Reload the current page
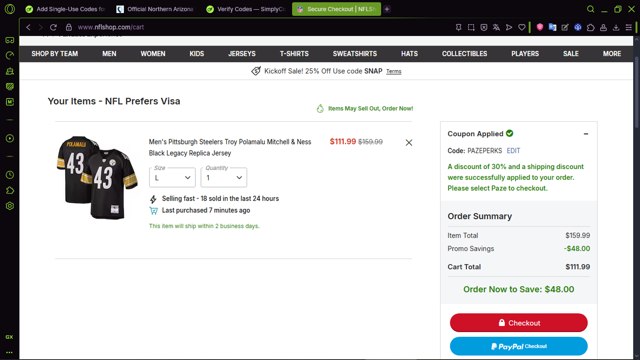 [53, 27]
